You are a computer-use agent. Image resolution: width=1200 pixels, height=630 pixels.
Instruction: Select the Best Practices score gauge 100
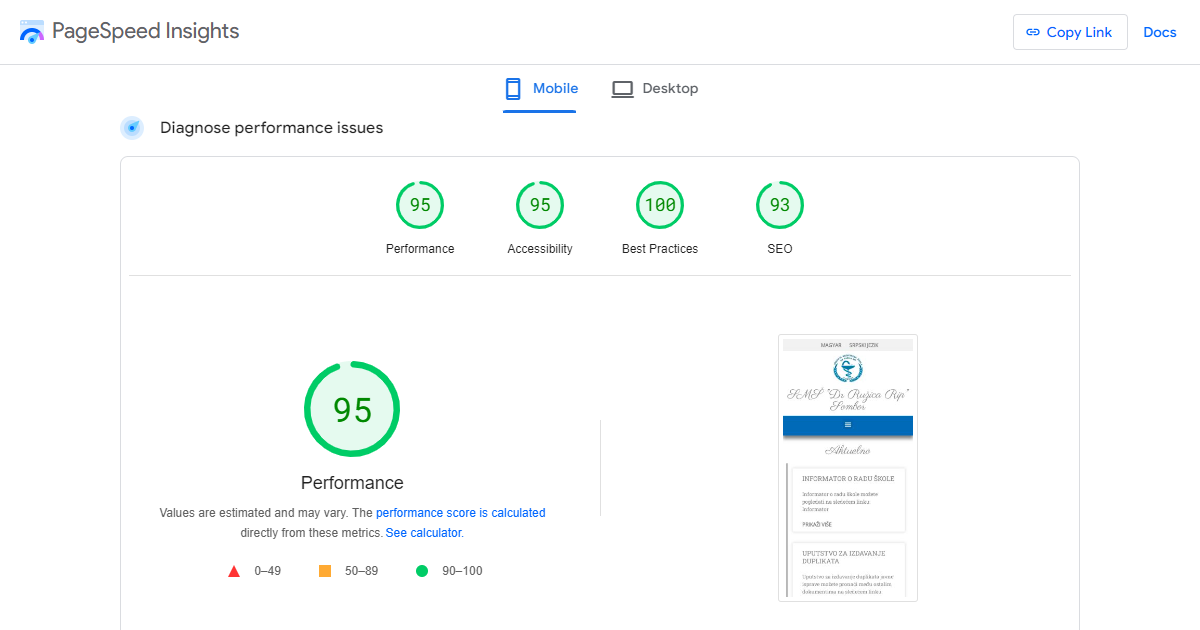[660, 205]
